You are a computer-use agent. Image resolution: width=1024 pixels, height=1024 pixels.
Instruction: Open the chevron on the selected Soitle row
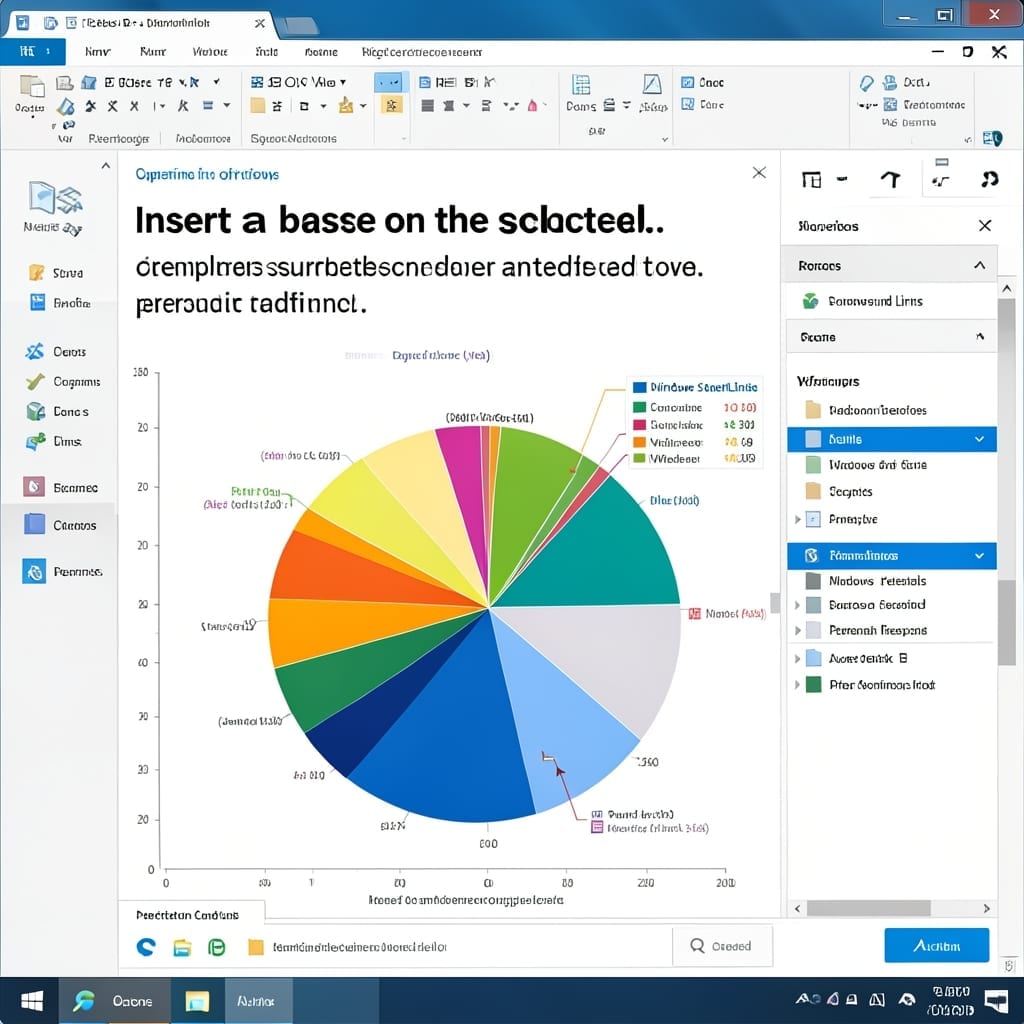coord(980,440)
